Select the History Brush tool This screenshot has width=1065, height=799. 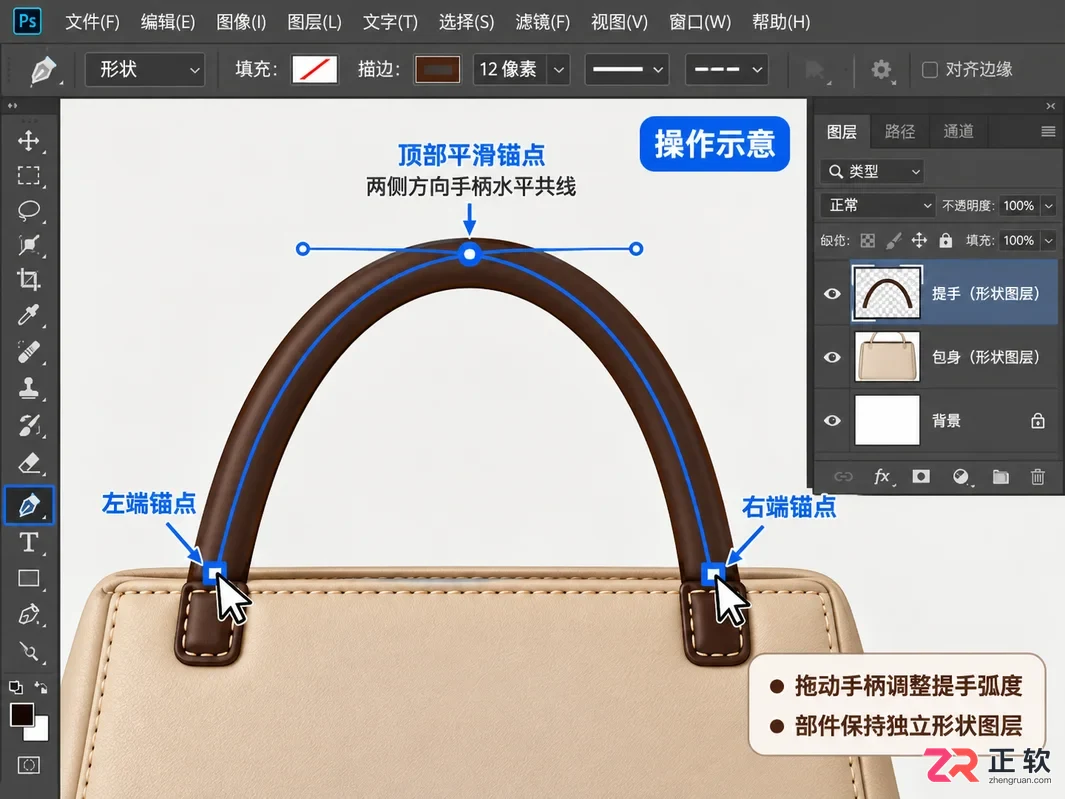[x=29, y=425]
